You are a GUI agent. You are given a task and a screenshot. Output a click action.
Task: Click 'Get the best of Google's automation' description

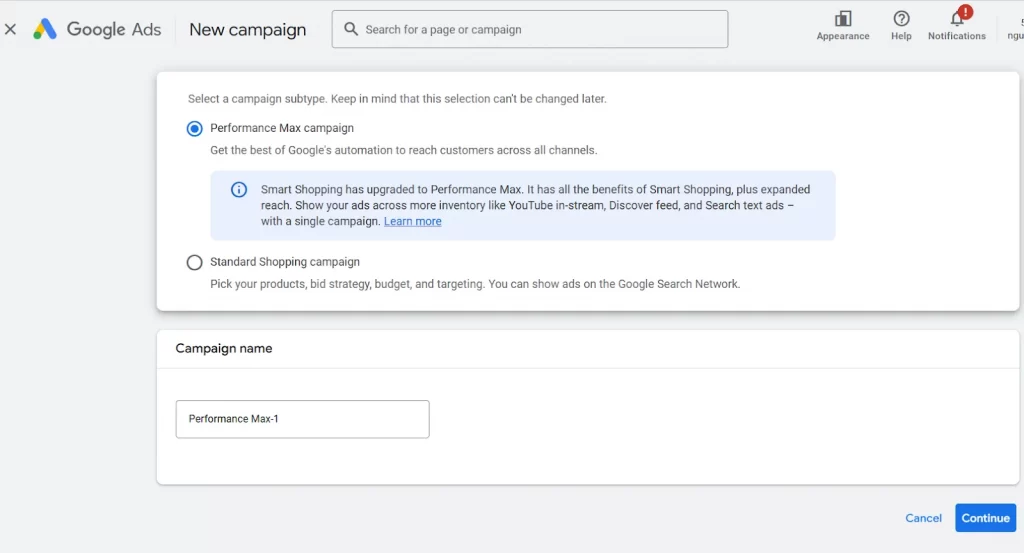[404, 150]
